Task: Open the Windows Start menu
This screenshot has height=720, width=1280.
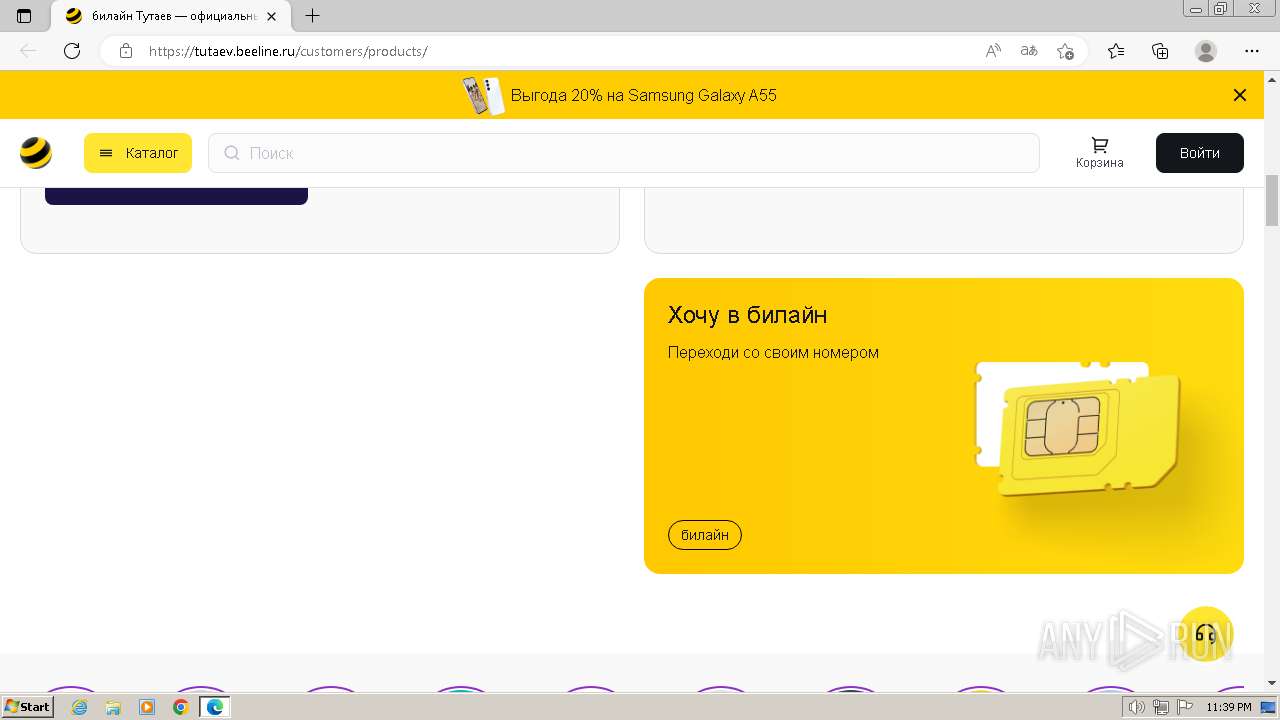Action: pos(28,707)
